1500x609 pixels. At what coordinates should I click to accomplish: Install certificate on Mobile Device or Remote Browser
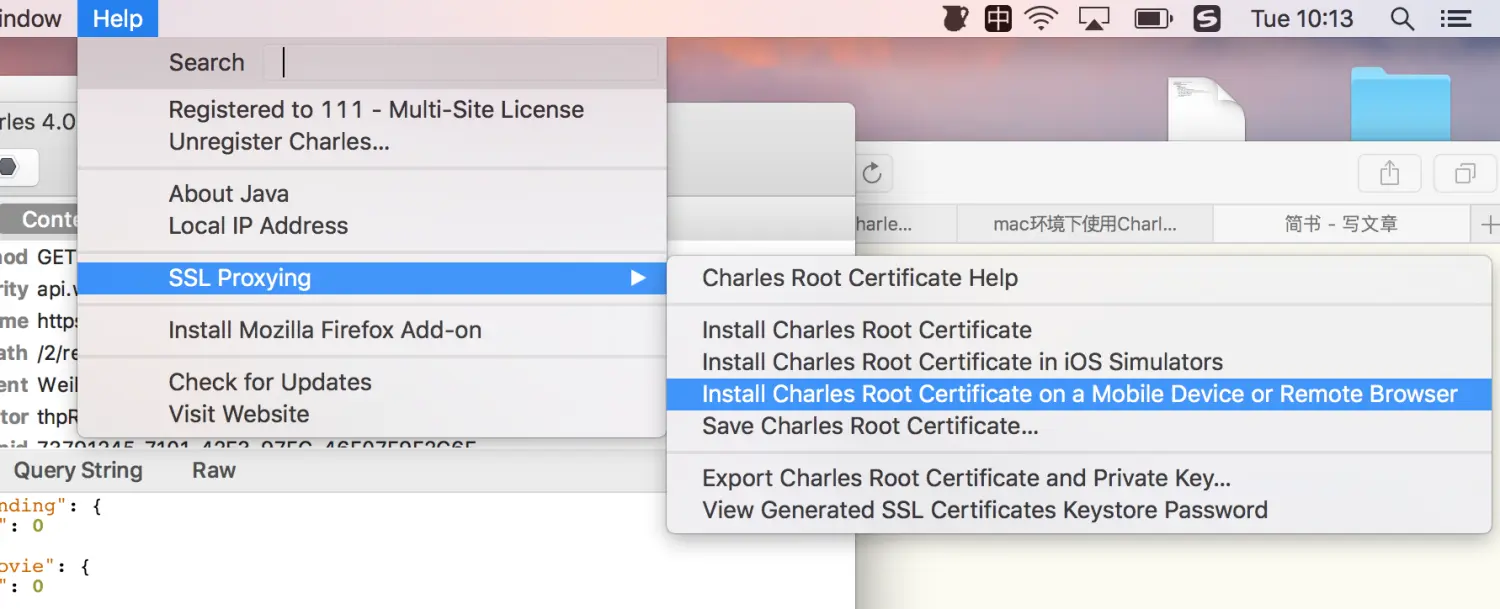1079,394
